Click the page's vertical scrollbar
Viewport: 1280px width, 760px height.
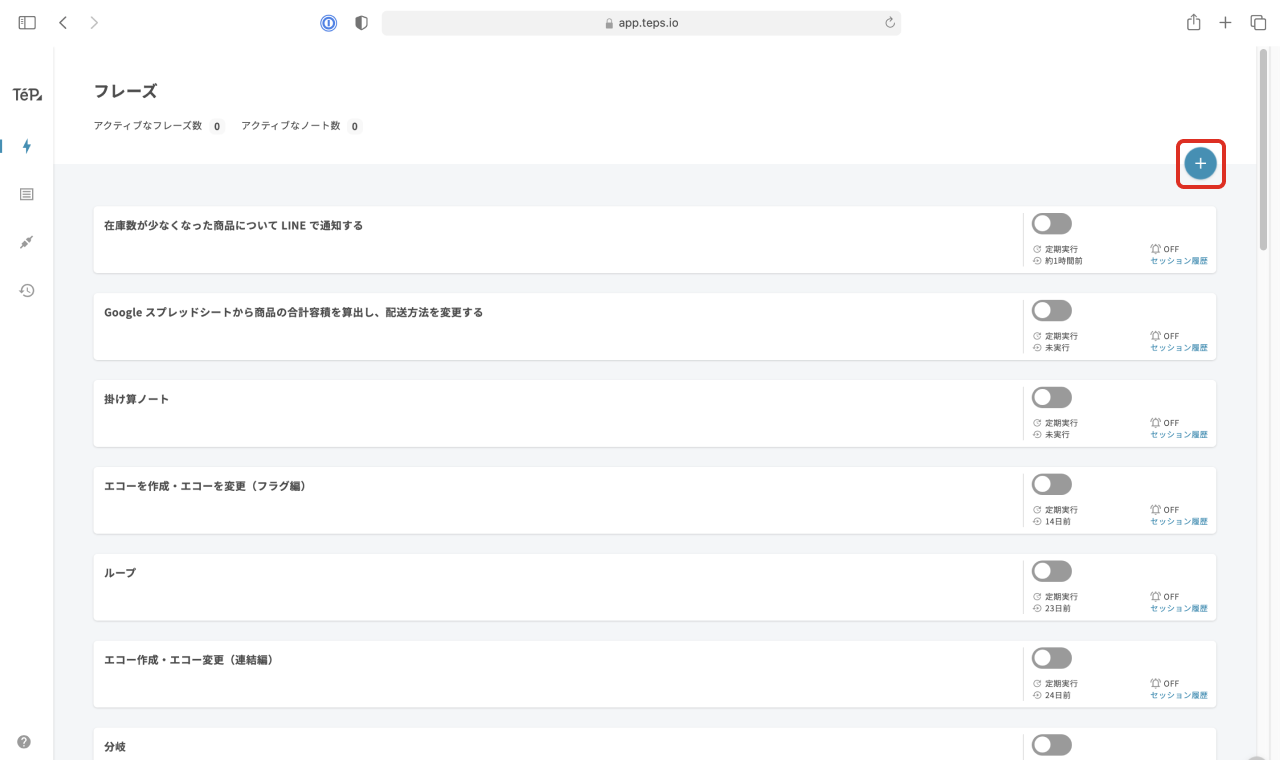(1263, 150)
